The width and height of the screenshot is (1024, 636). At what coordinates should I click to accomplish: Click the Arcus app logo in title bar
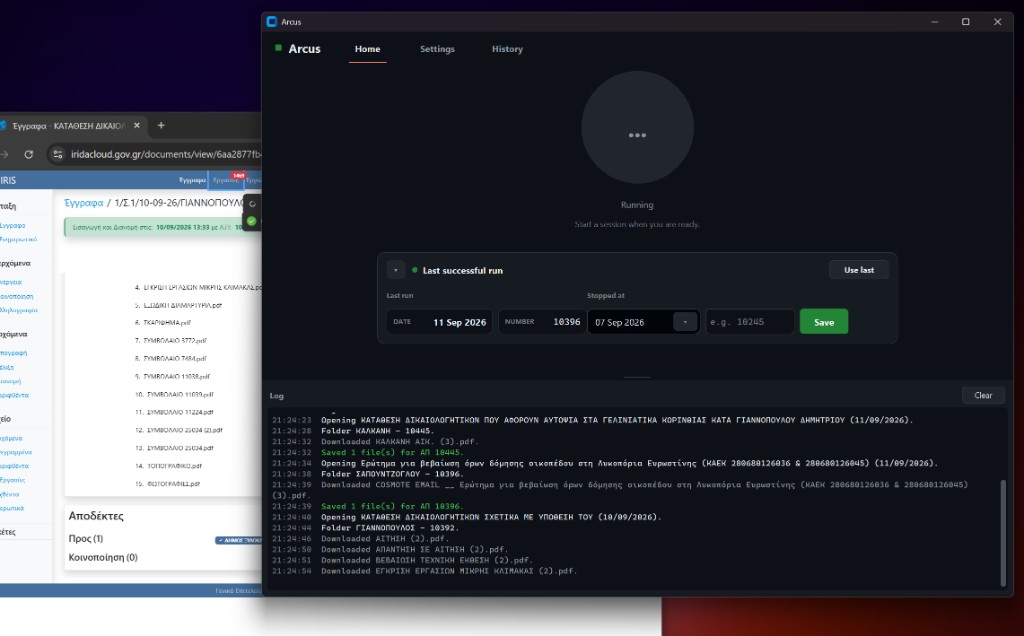pyautogui.click(x=272, y=22)
